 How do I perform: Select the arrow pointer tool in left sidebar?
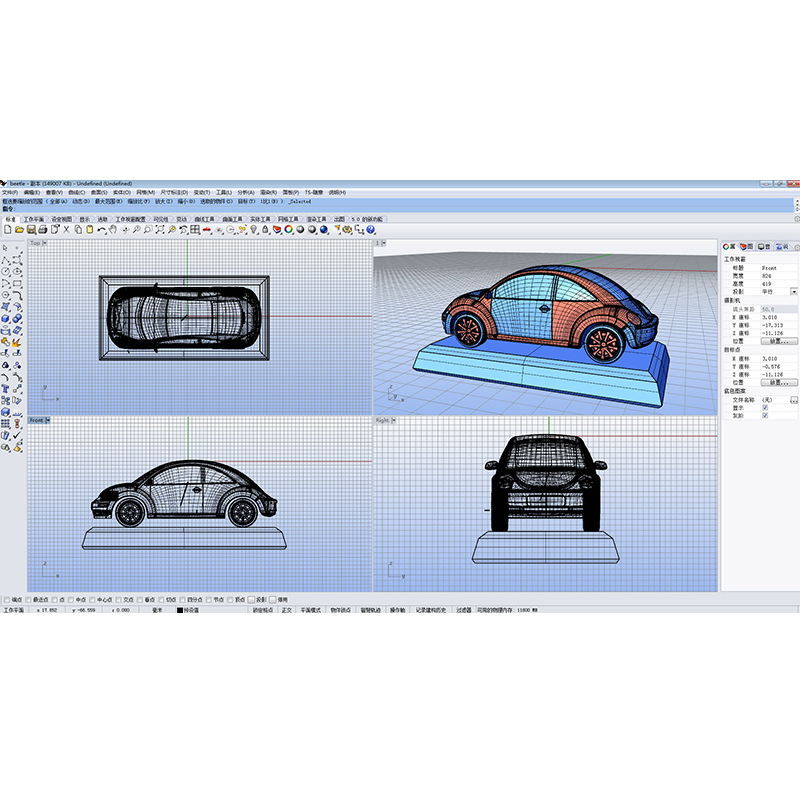(x=5, y=248)
